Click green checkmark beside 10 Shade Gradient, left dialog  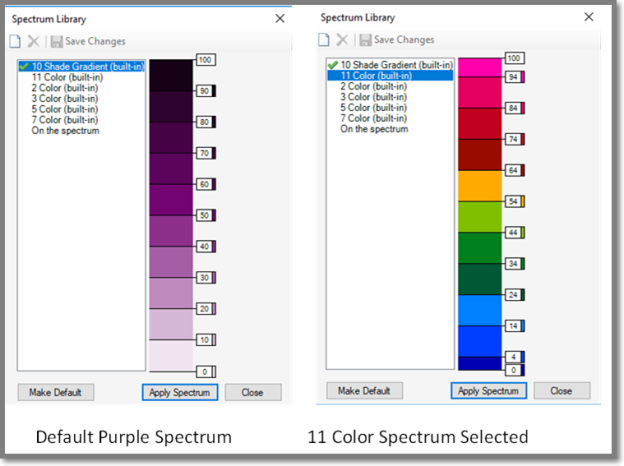tap(24, 66)
